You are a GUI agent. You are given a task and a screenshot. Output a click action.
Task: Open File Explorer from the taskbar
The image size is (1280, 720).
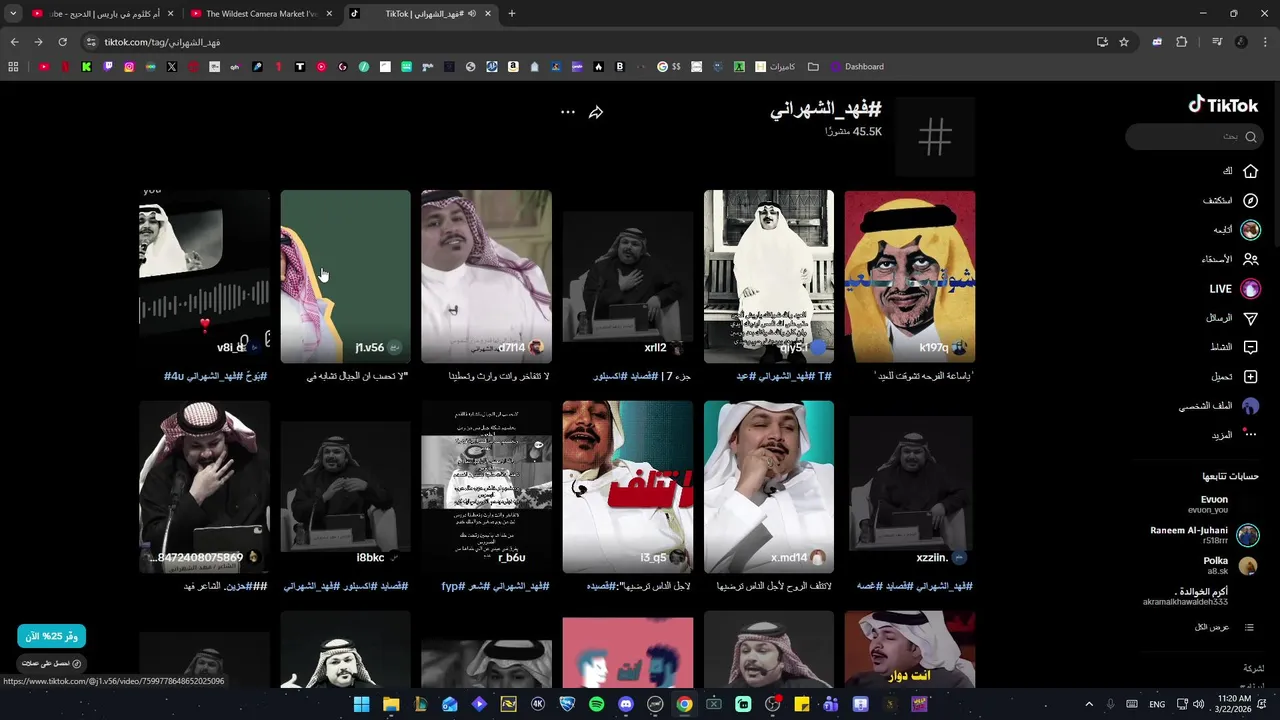point(391,704)
